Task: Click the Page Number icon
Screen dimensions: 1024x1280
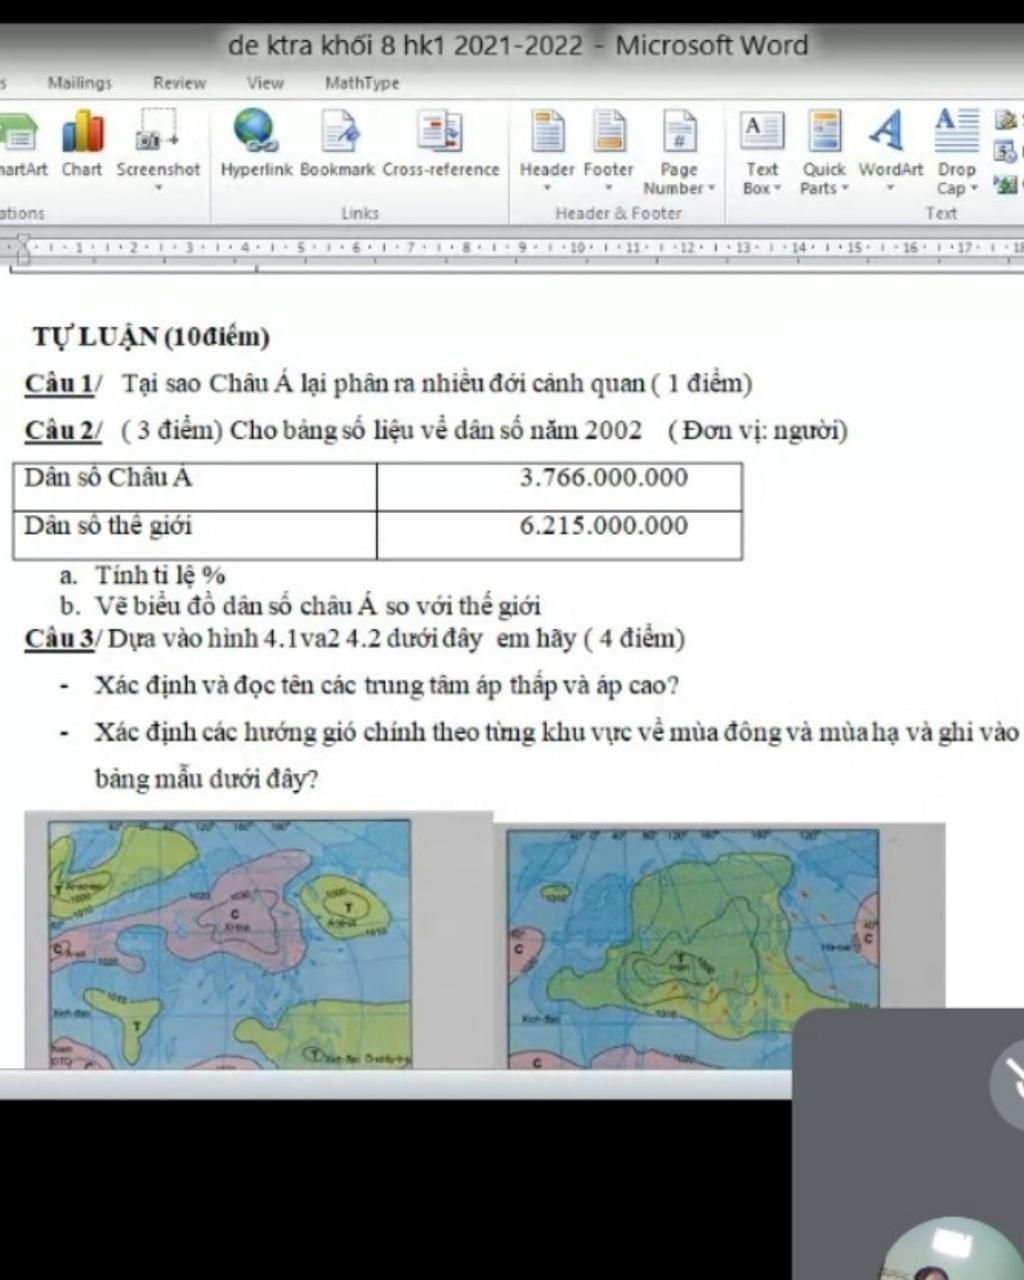Action: tap(679, 133)
